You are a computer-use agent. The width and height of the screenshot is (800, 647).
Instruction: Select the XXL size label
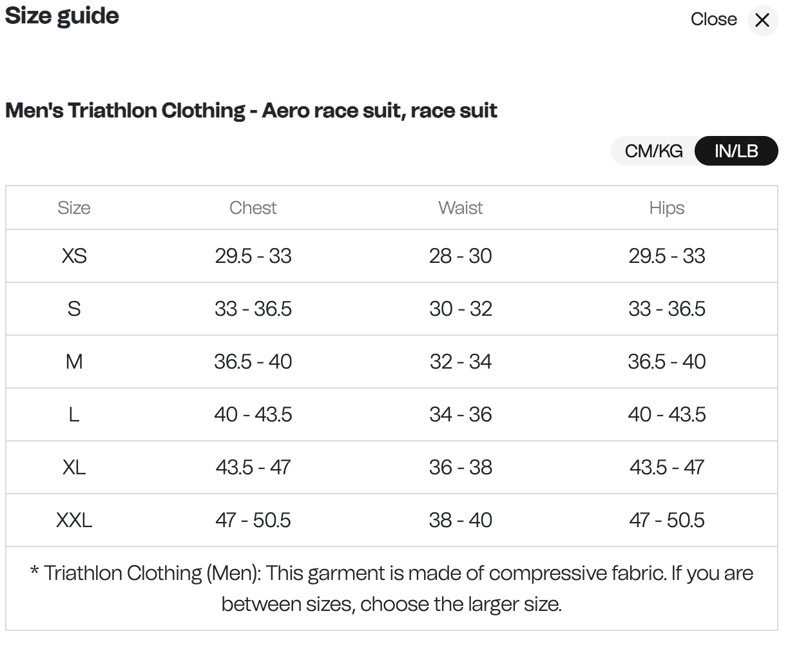[x=73, y=520]
